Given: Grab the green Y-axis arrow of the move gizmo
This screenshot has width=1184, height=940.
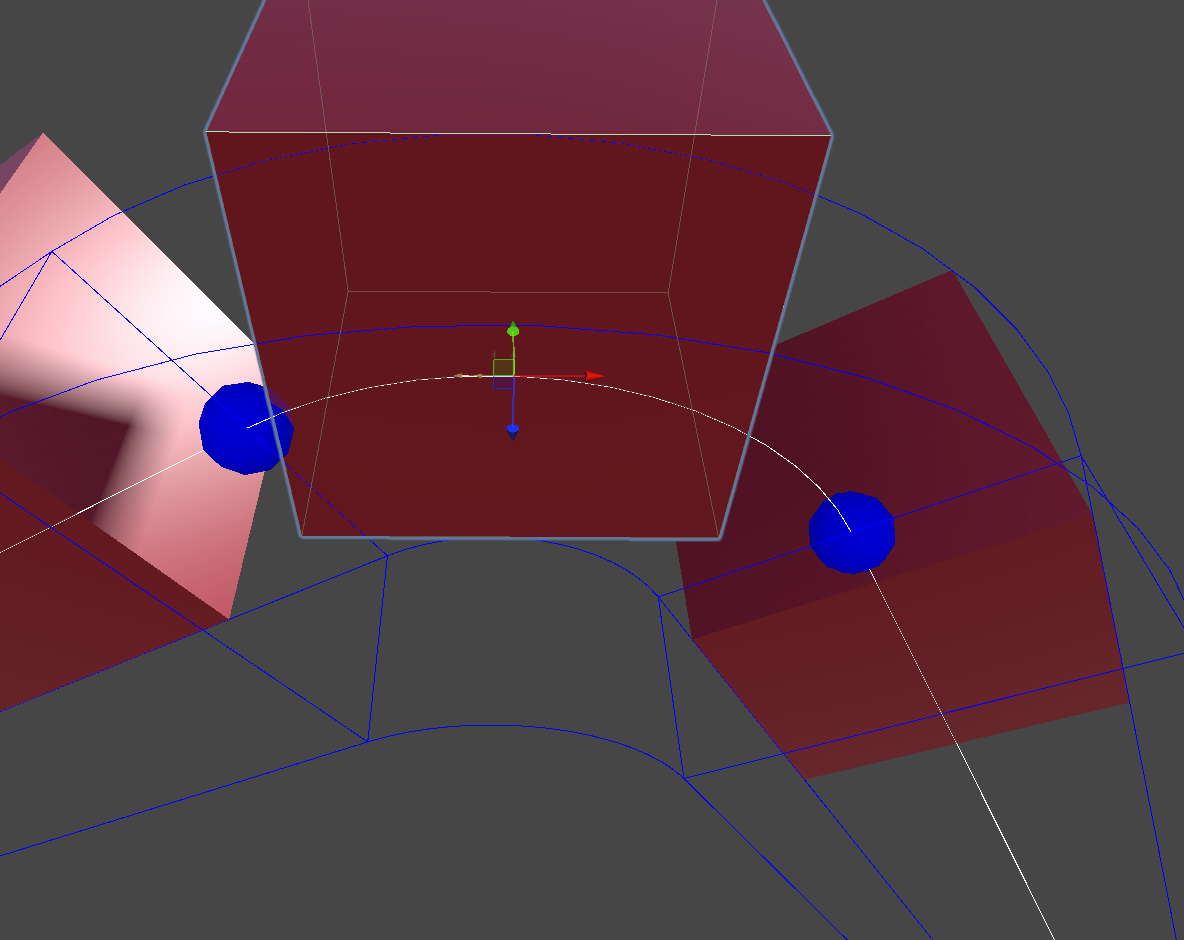Looking at the screenshot, I should pos(513,329).
